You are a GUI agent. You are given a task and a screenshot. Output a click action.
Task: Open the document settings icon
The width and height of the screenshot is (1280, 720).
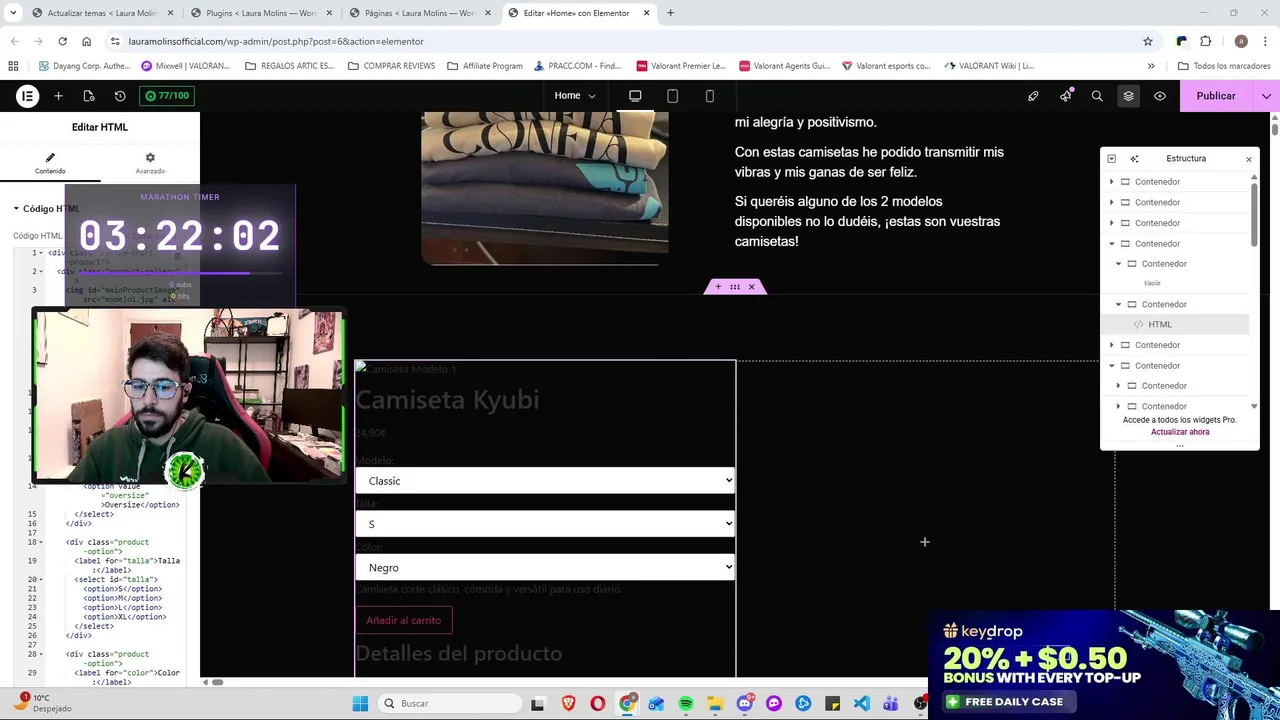tap(89, 96)
